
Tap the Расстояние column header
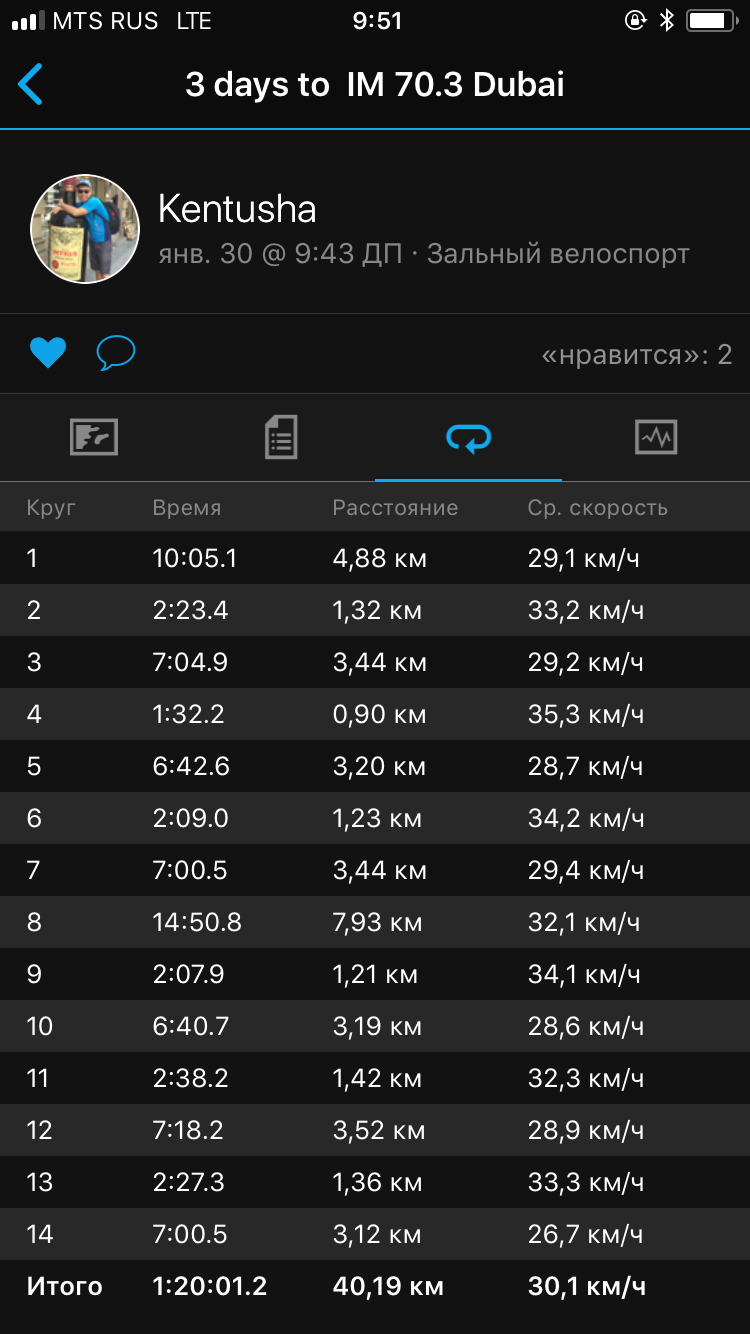395,508
